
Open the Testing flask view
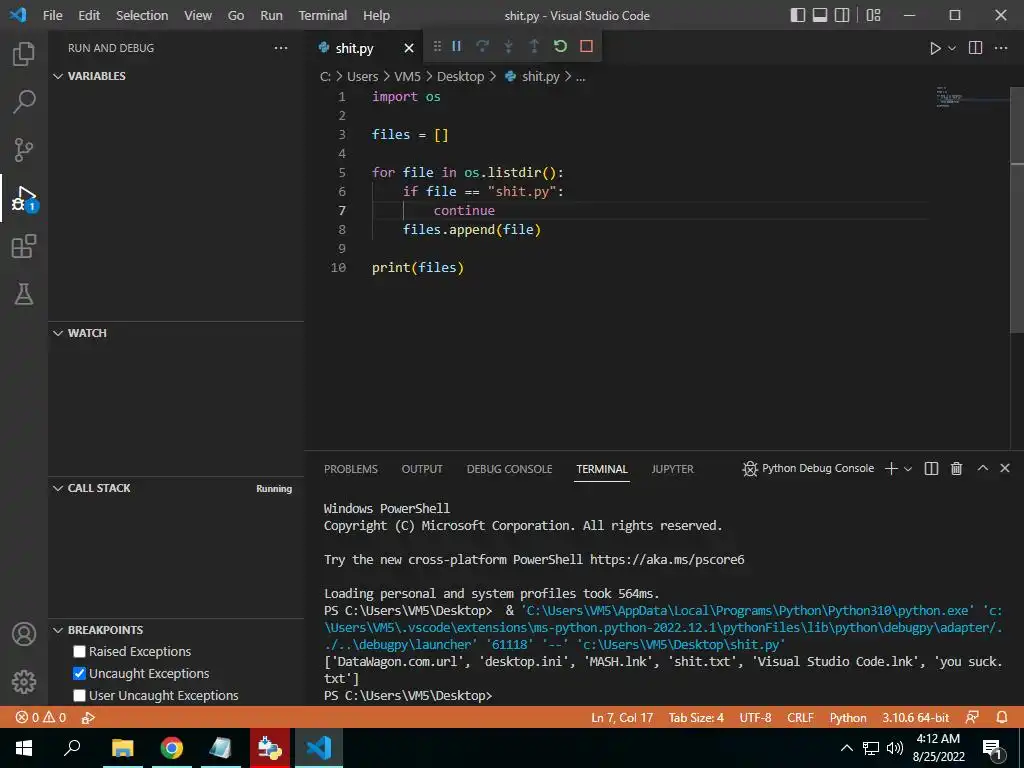pos(24,295)
